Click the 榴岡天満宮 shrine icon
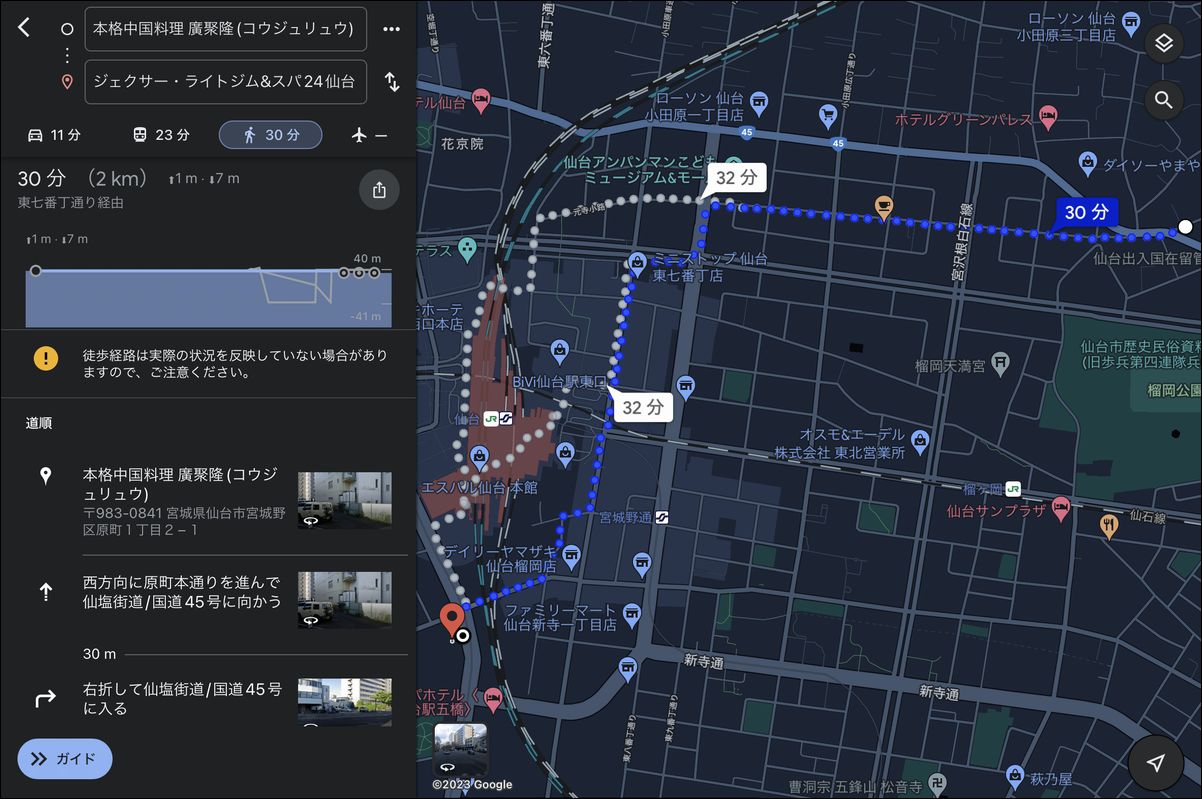The width and height of the screenshot is (1202, 799). click(x=999, y=362)
